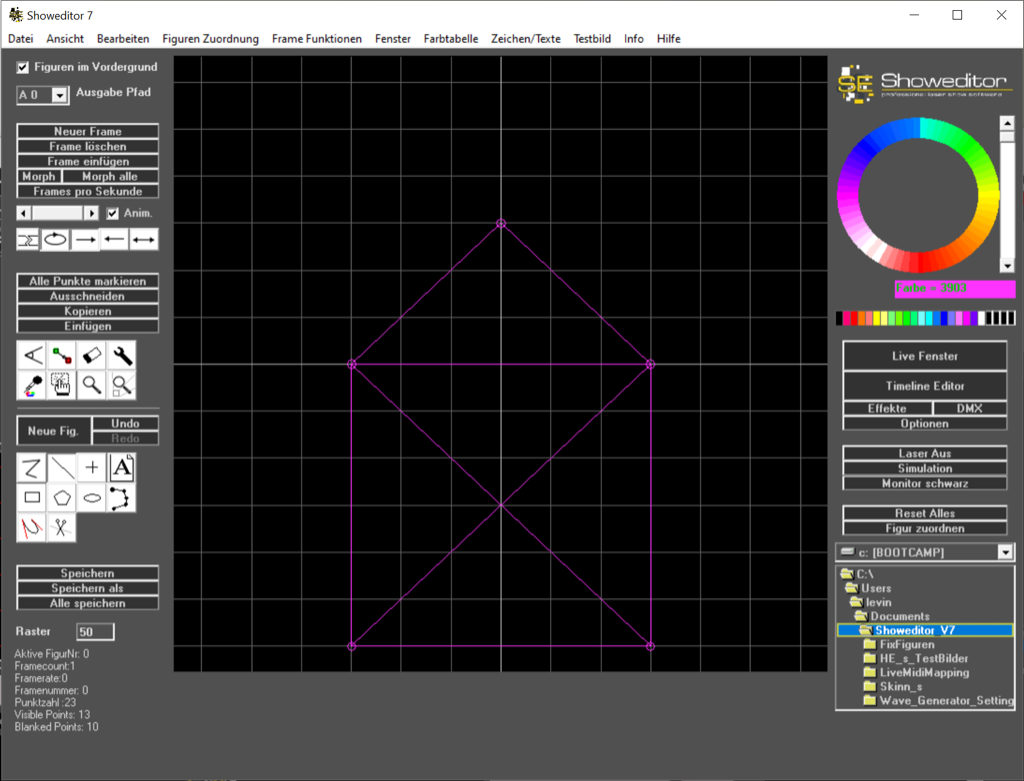Select the wrench settings tool

click(122, 355)
